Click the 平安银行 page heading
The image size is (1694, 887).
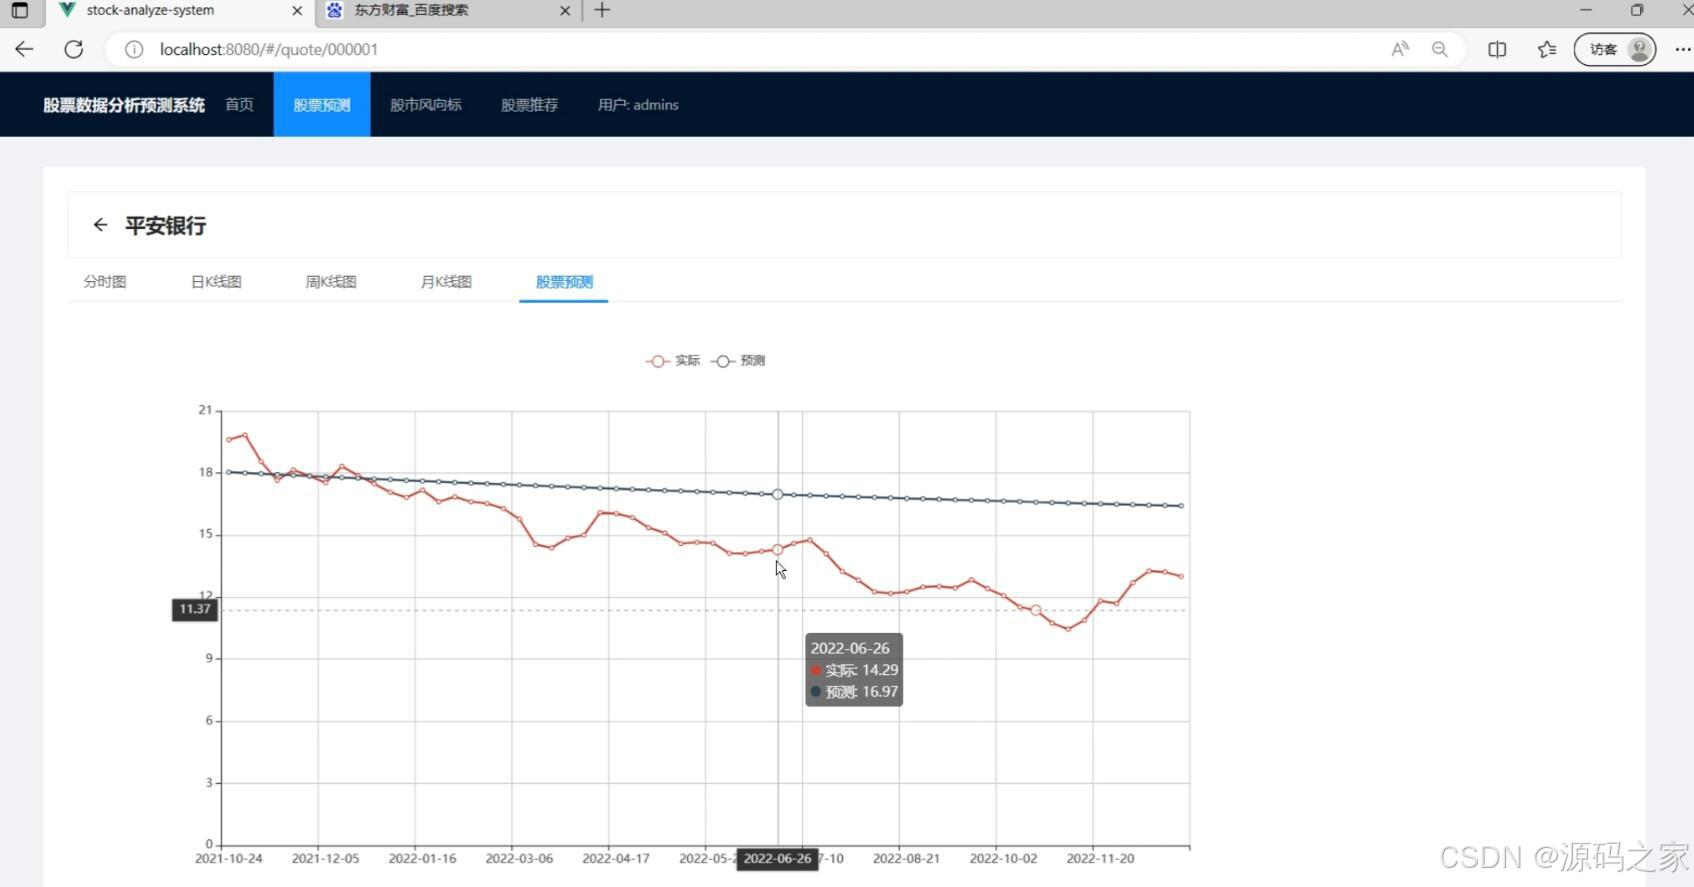(x=166, y=226)
